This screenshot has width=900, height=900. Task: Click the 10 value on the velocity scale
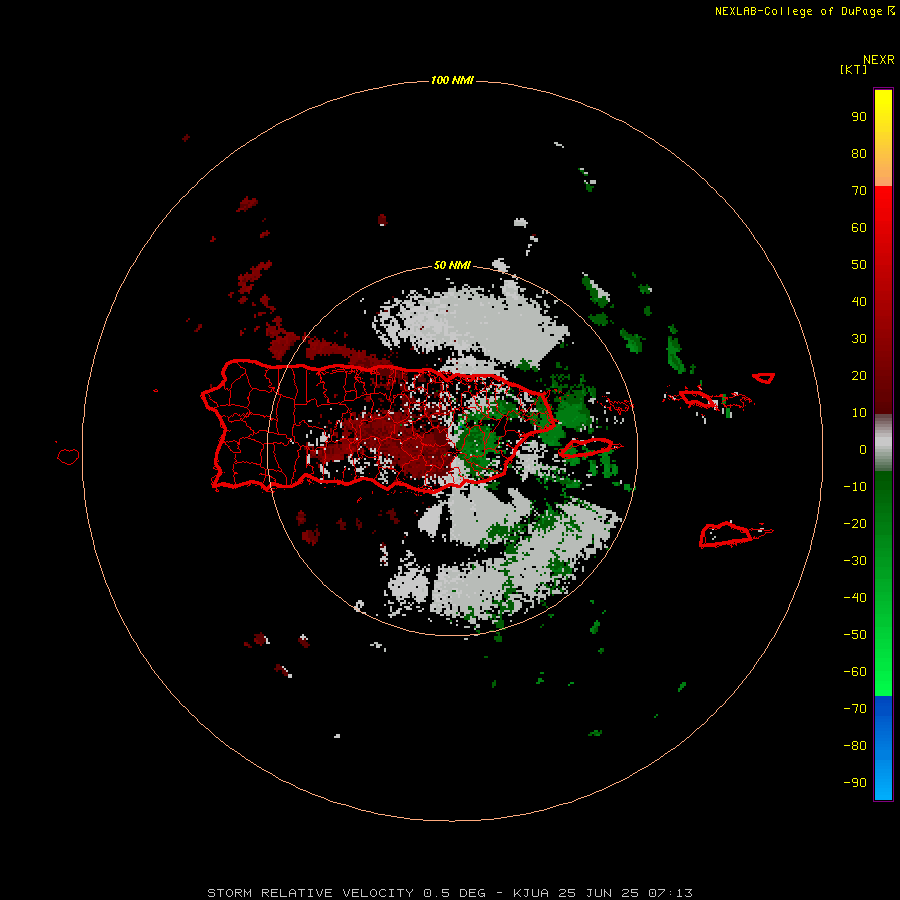859,413
